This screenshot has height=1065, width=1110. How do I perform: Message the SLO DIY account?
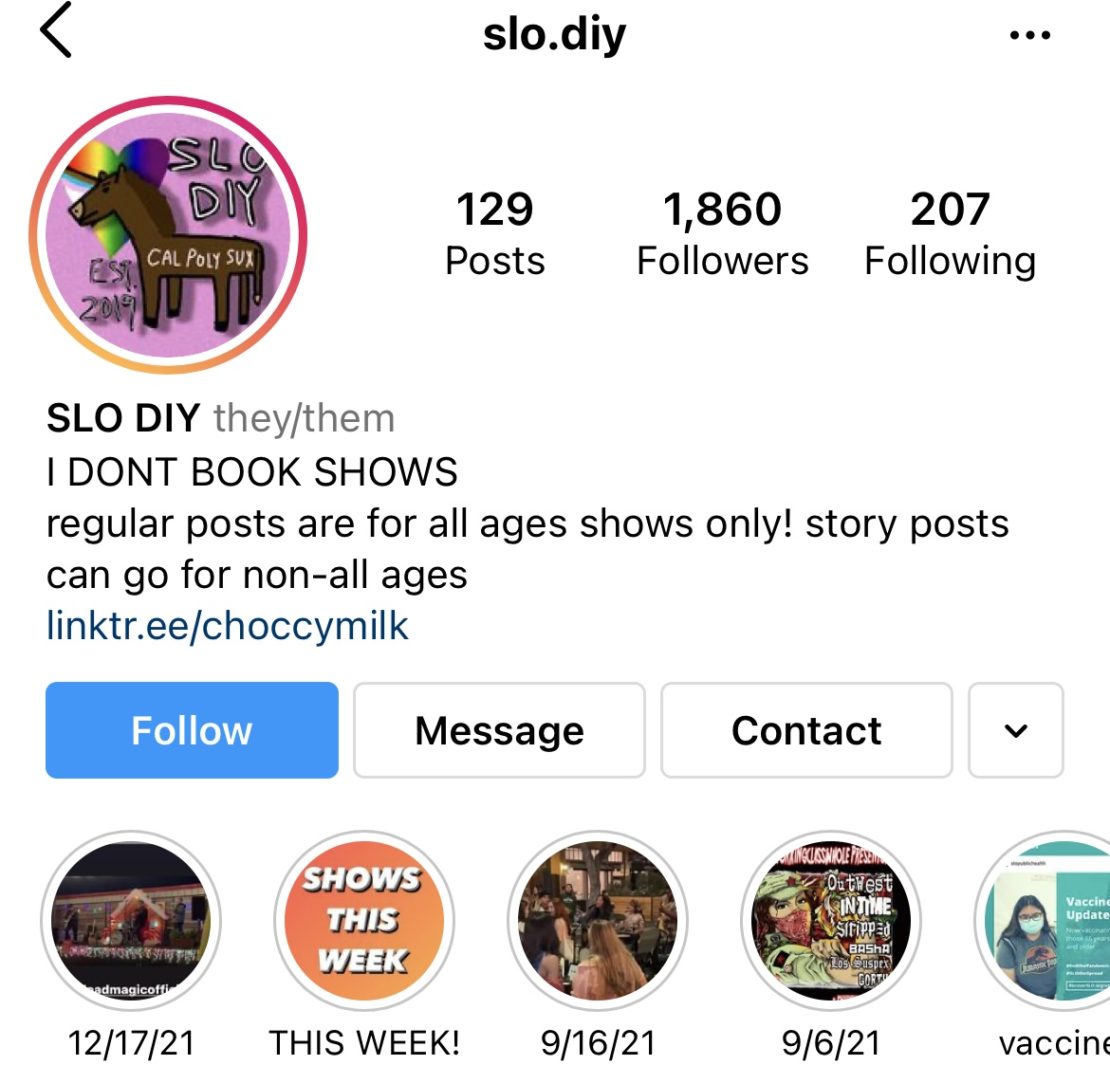(499, 730)
